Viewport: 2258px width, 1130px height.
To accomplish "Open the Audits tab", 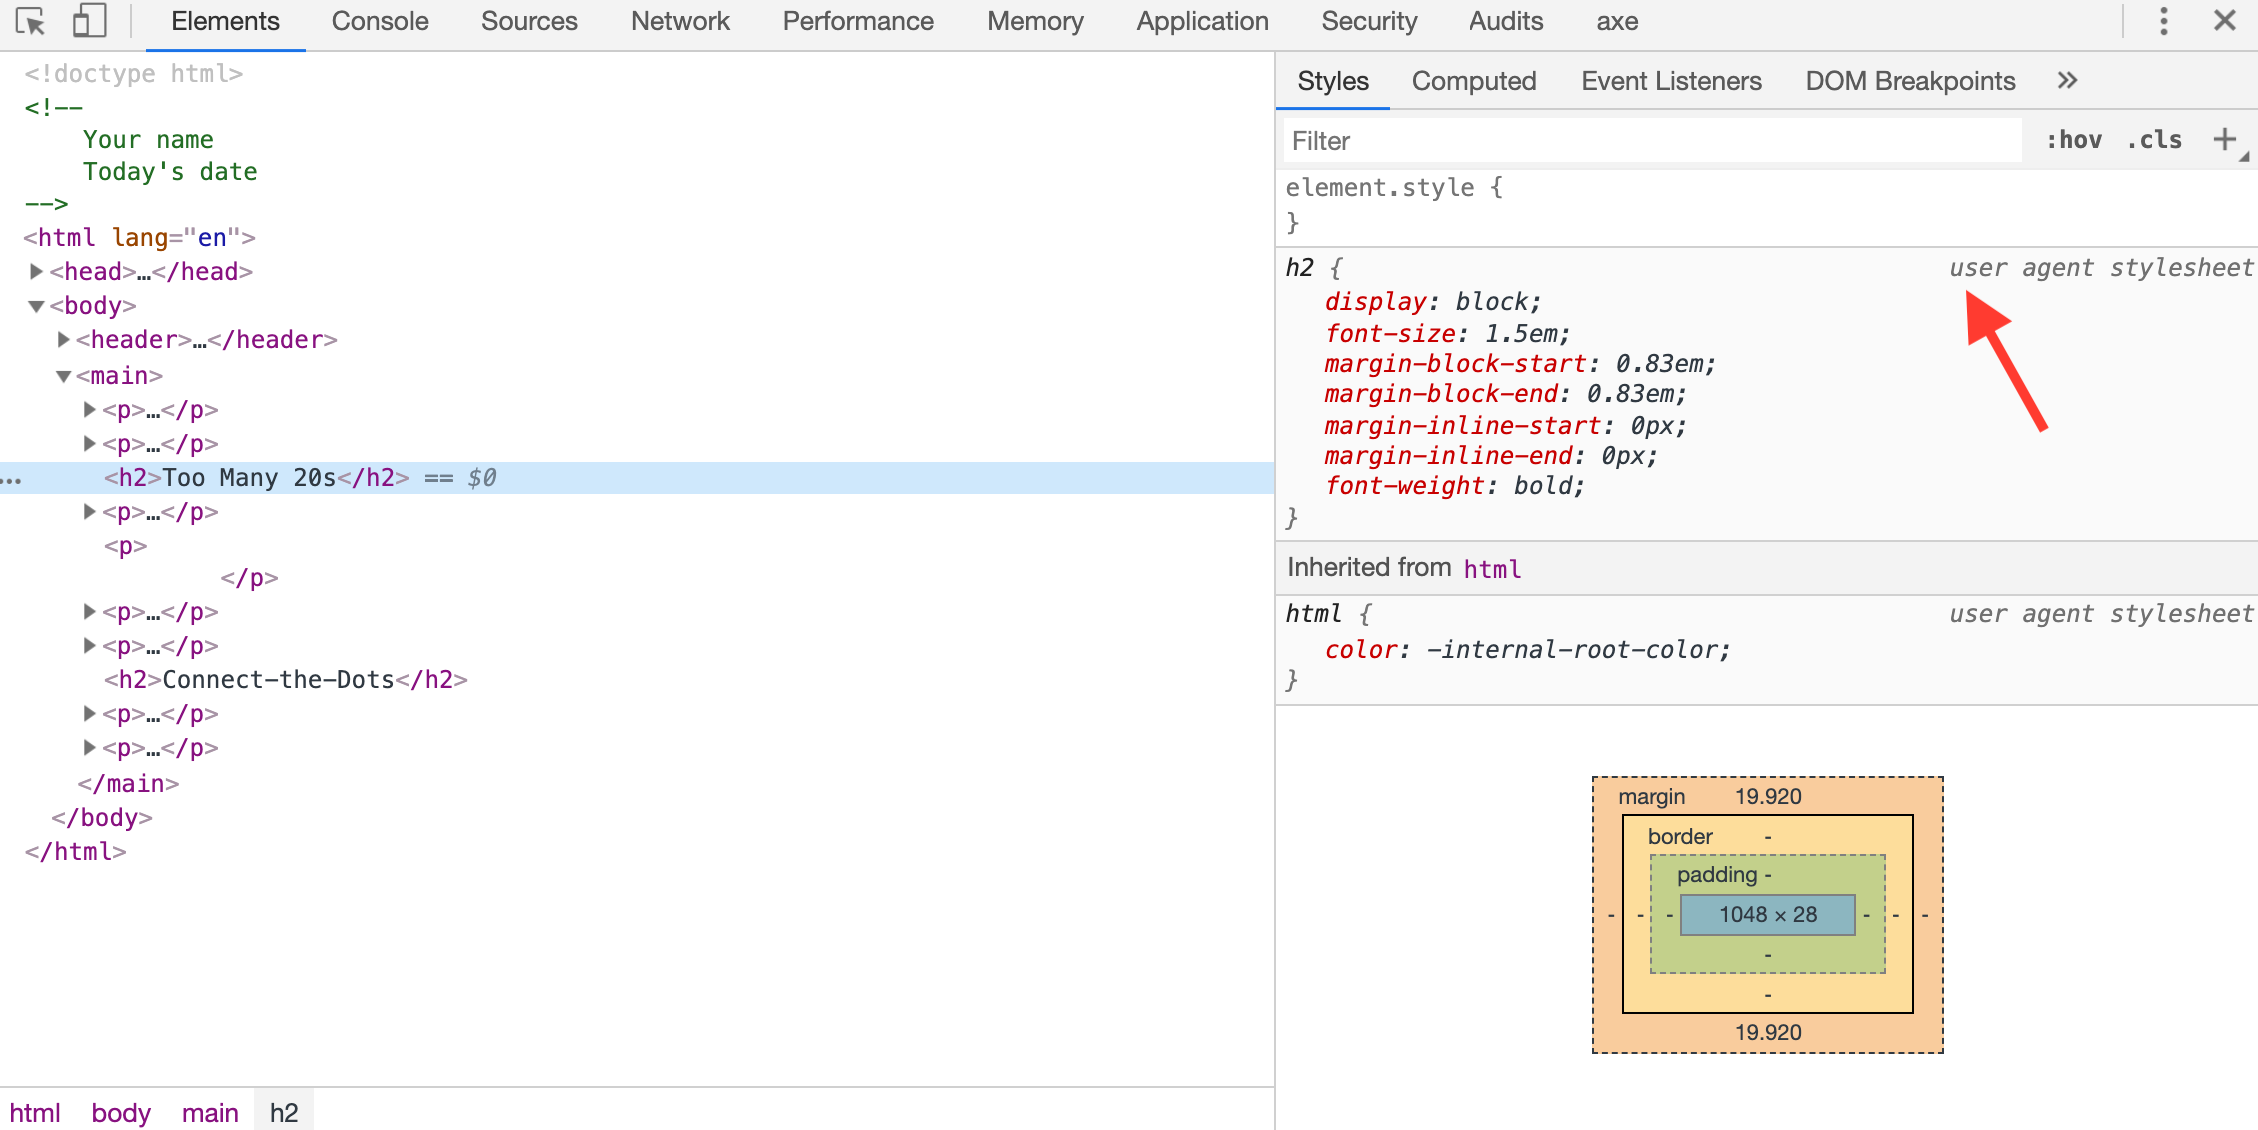I will click(x=1506, y=22).
